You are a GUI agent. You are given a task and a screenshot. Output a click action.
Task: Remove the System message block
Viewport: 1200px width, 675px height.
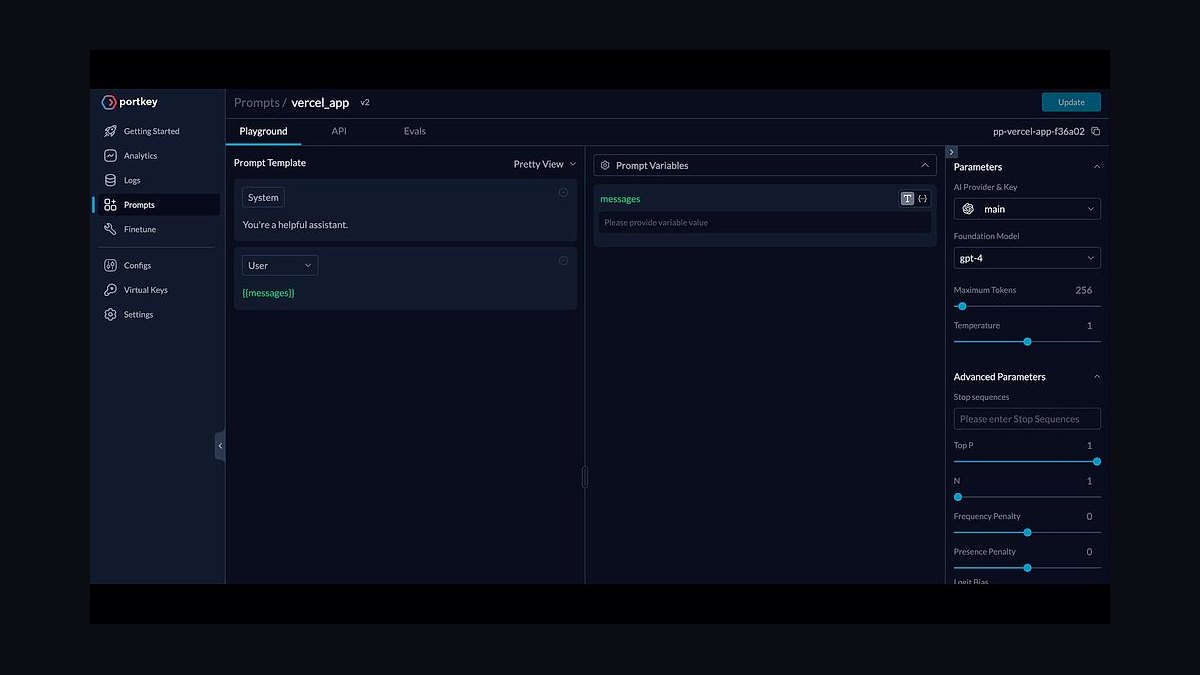point(563,192)
